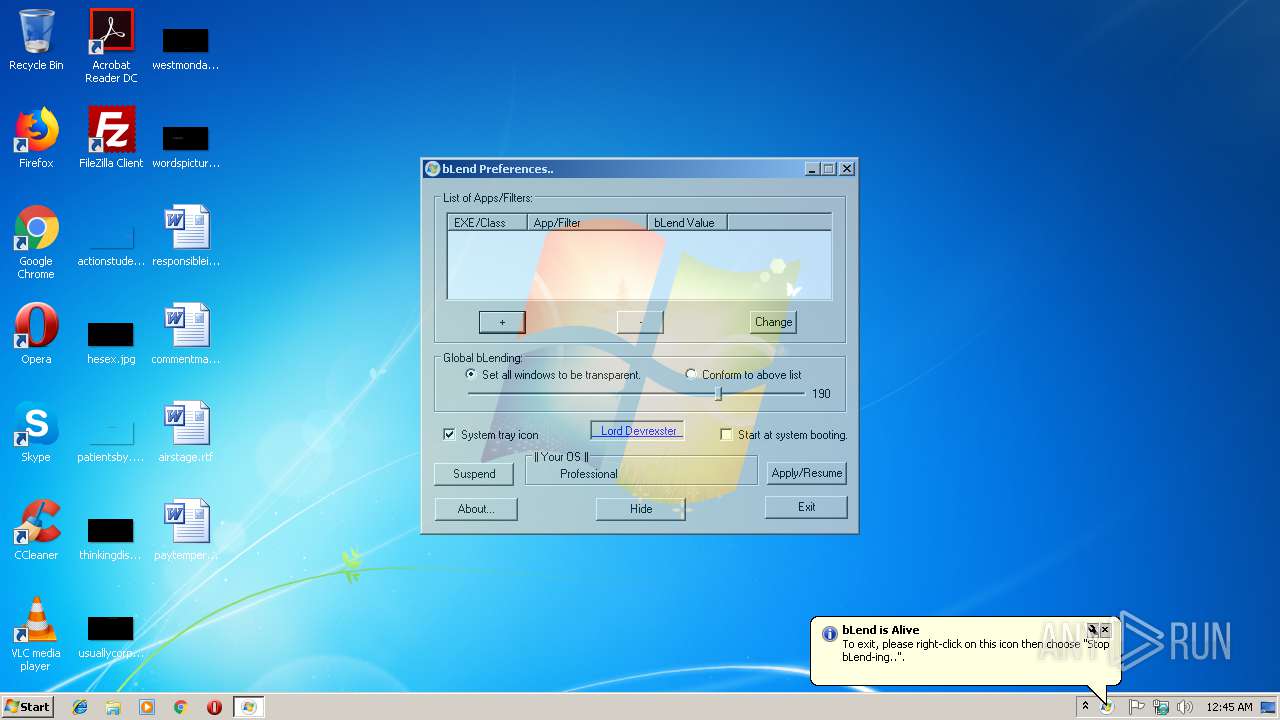The image size is (1280, 720).
Task: Click the Show desktop button
Action: (1269, 707)
